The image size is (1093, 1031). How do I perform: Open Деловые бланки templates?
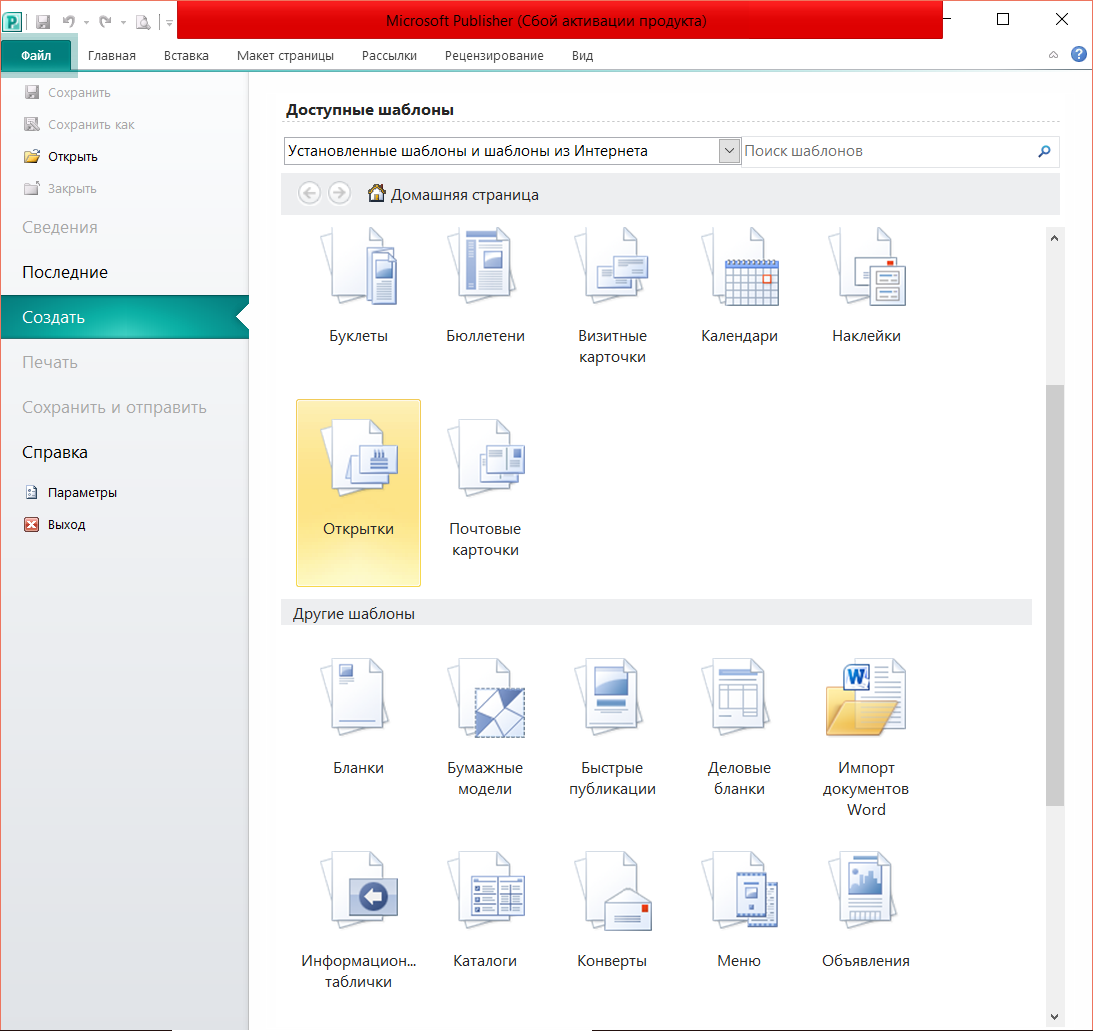739,728
